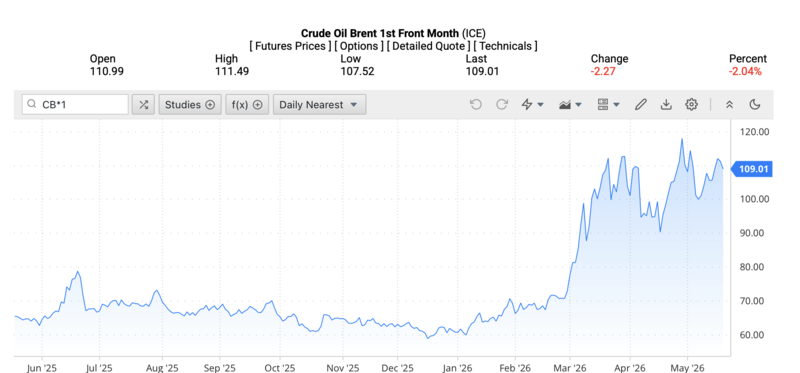This screenshot has width=800, height=373.
Task: Click the May '26 axis label
Action: (x=687, y=367)
